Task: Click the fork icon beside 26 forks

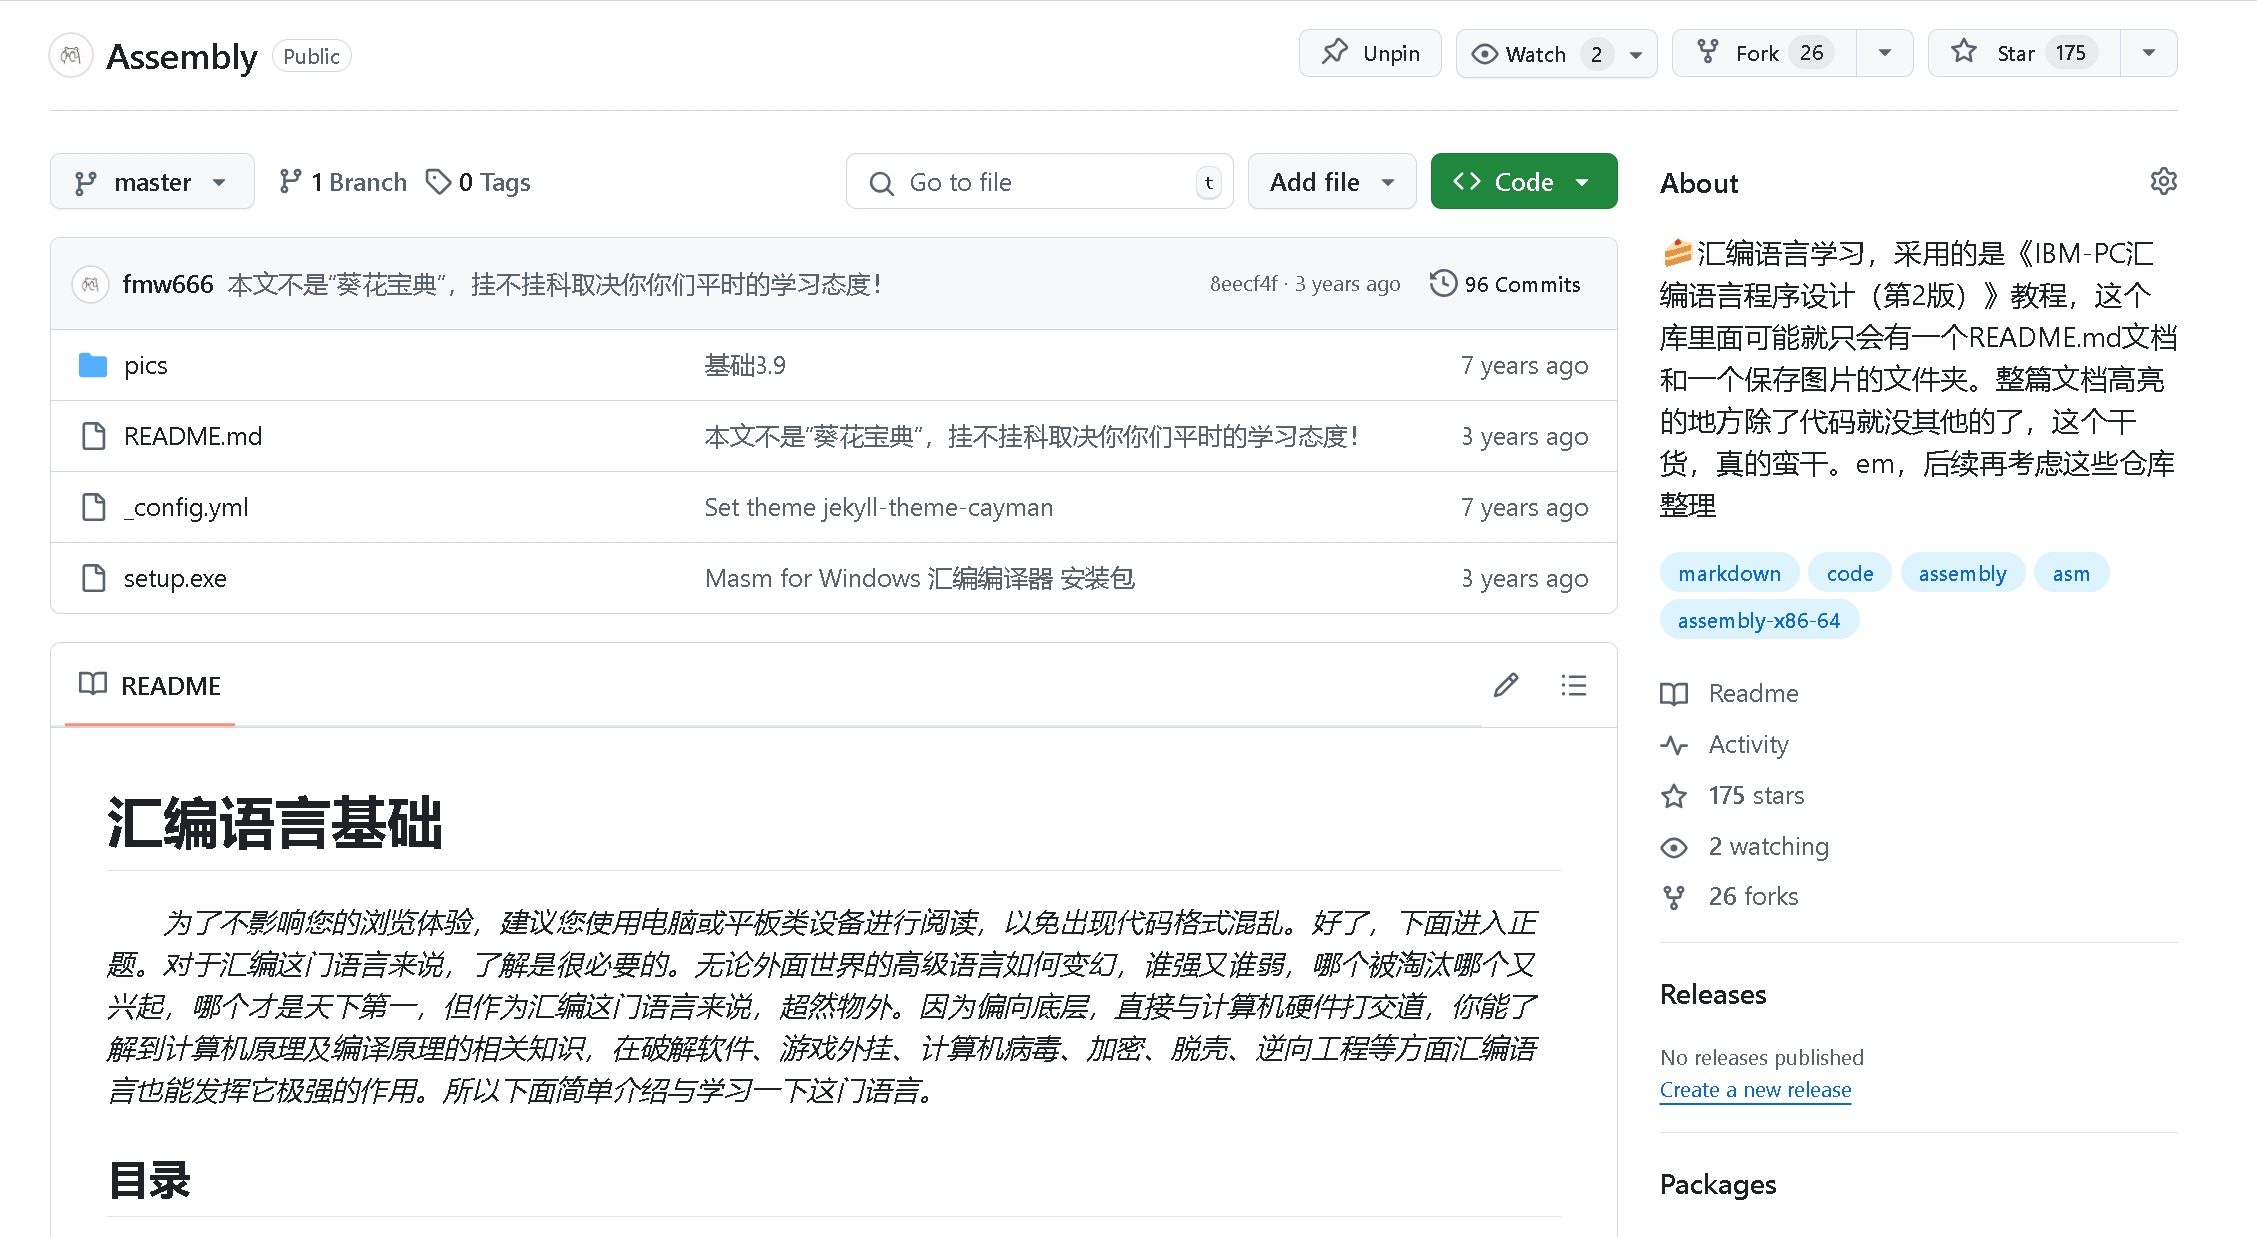Action: pyautogui.click(x=1674, y=897)
